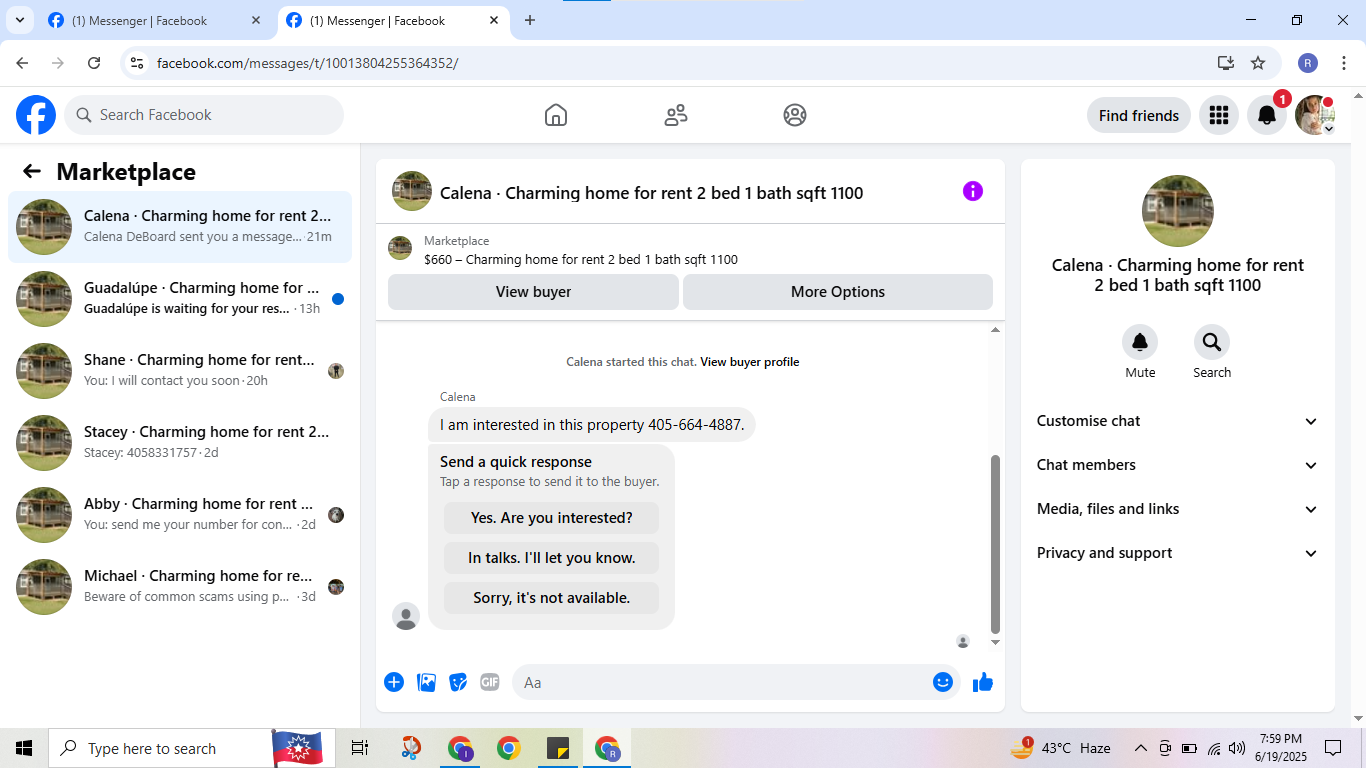The image size is (1366, 768).
Task: Show hidden system tray icons
Action: click(x=1140, y=748)
